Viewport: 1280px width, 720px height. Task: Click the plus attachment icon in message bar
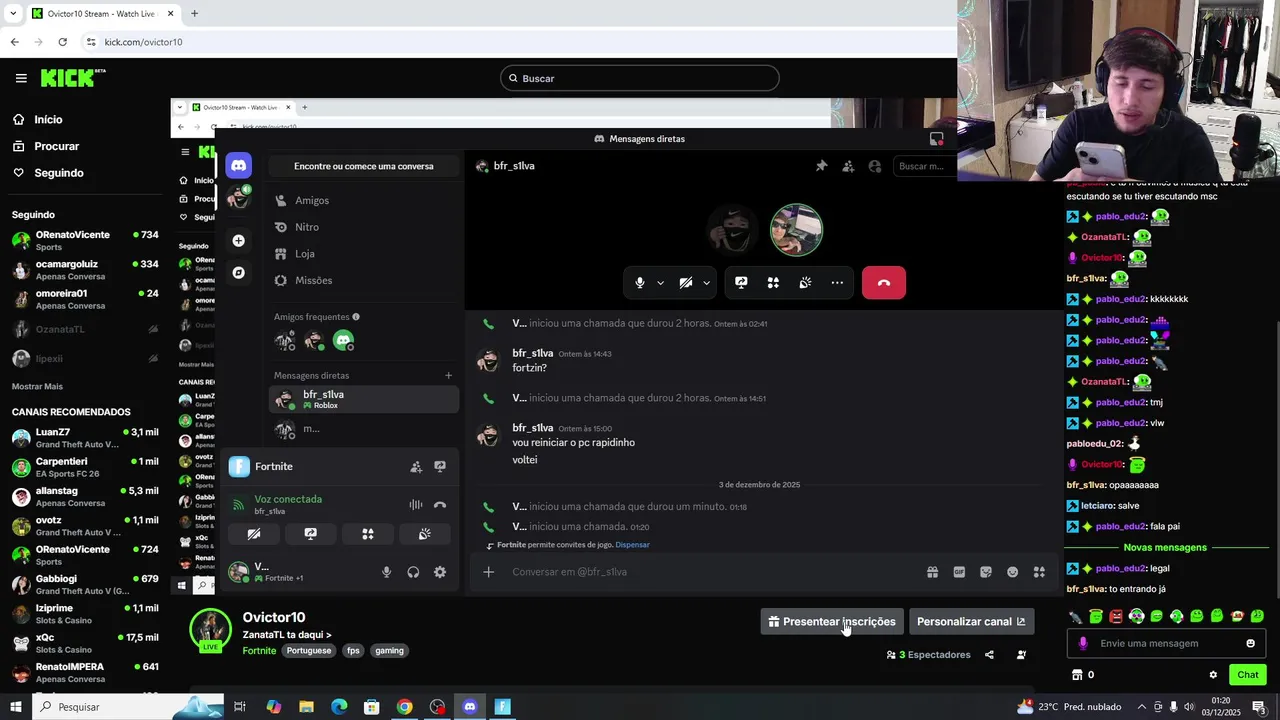(x=488, y=572)
